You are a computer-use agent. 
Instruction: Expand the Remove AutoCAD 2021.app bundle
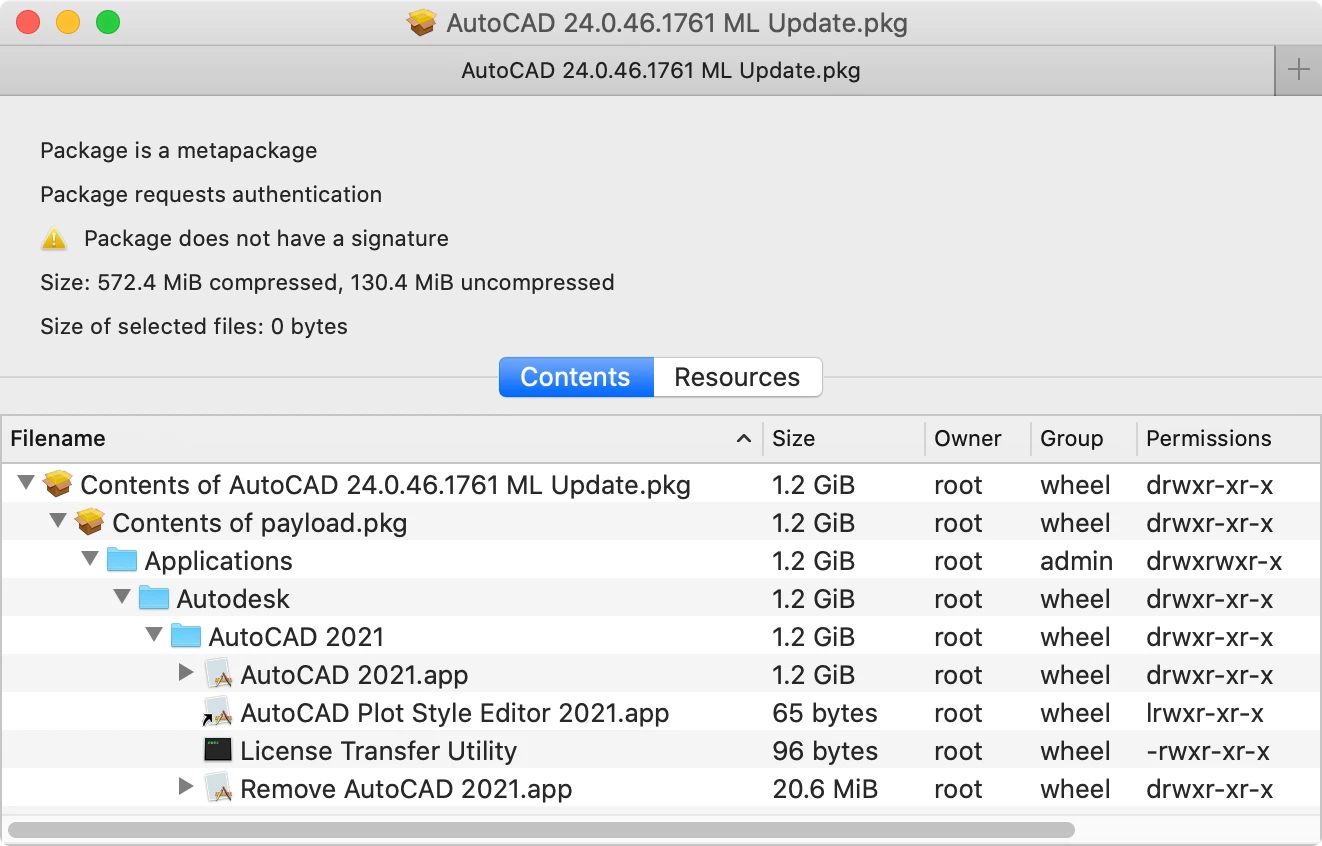[x=186, y=787]
